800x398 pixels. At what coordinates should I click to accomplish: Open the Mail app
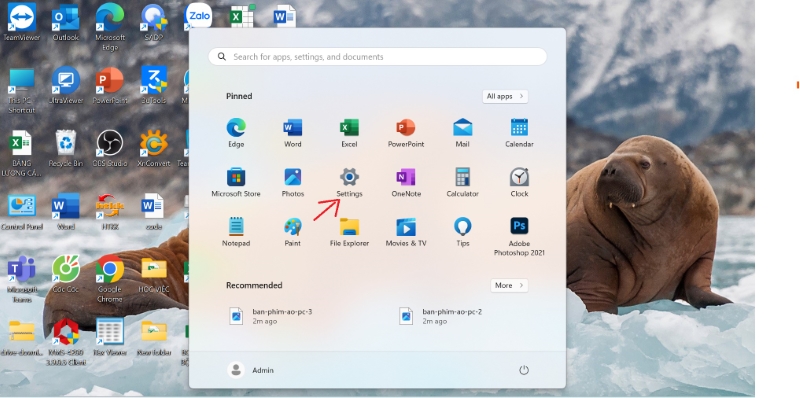pos(462,133)
